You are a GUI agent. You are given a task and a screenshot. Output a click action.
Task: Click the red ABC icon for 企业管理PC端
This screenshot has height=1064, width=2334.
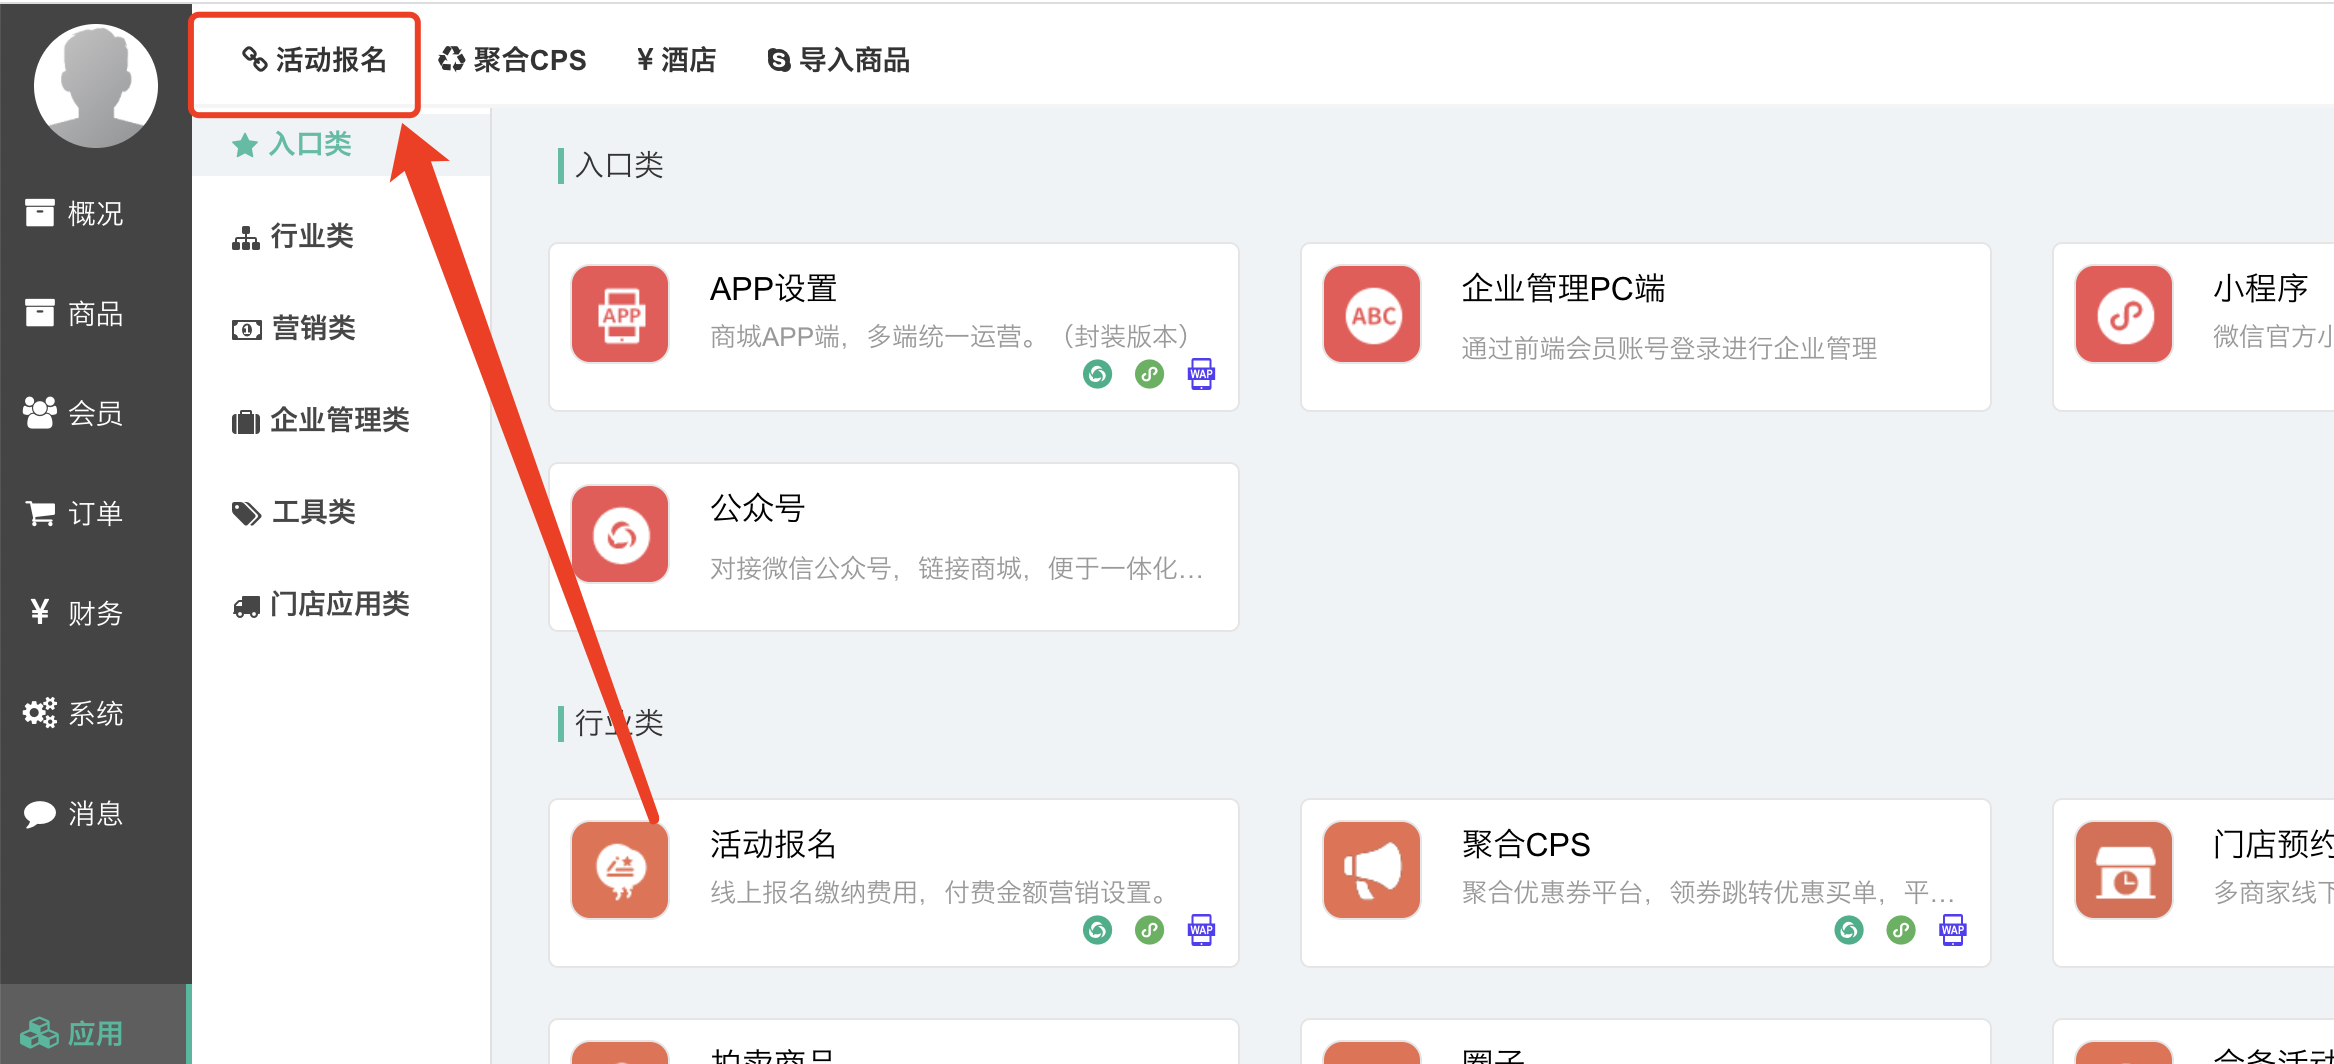coord(1372,314)
